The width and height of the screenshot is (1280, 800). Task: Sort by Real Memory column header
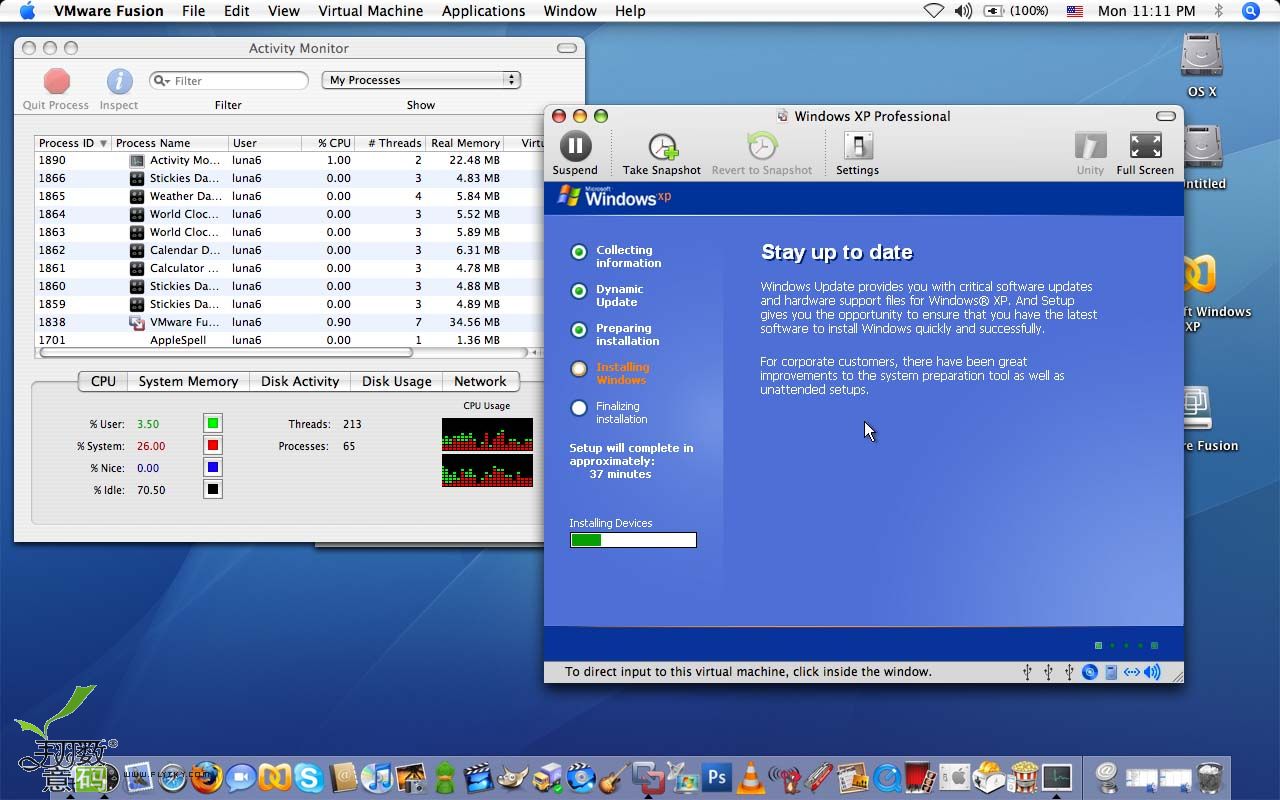[x=465, y=143]
